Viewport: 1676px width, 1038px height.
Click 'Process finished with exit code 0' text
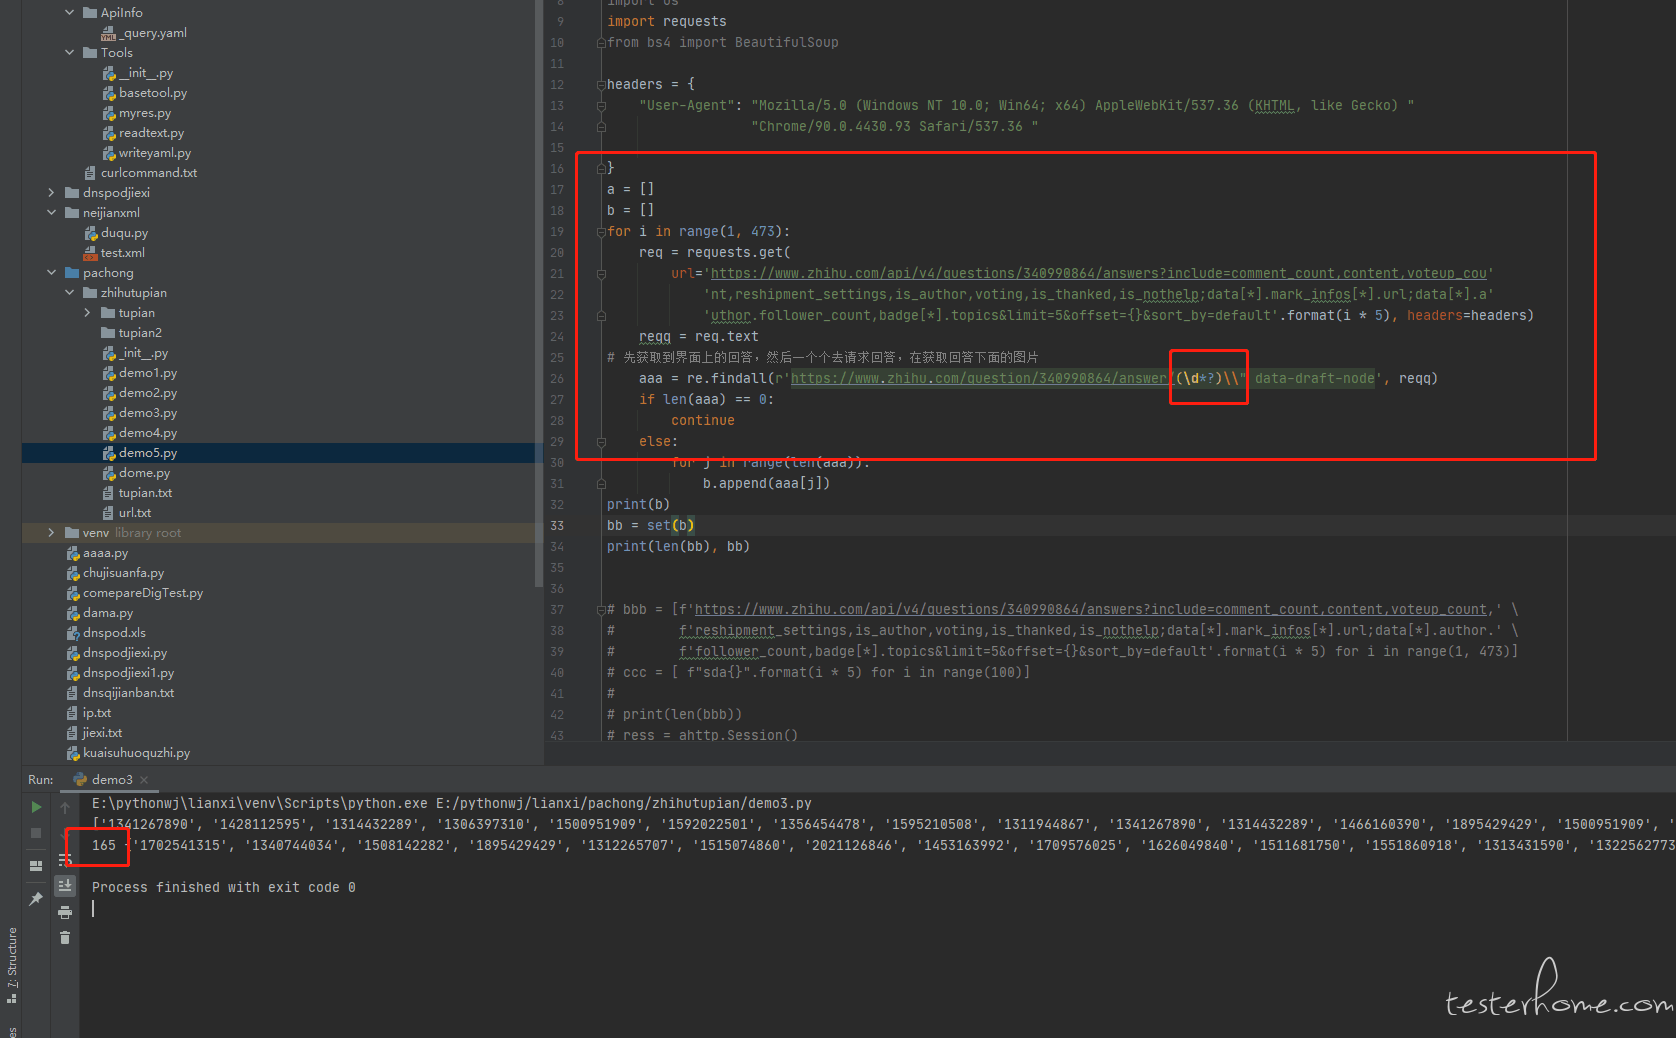pos(224,888)
